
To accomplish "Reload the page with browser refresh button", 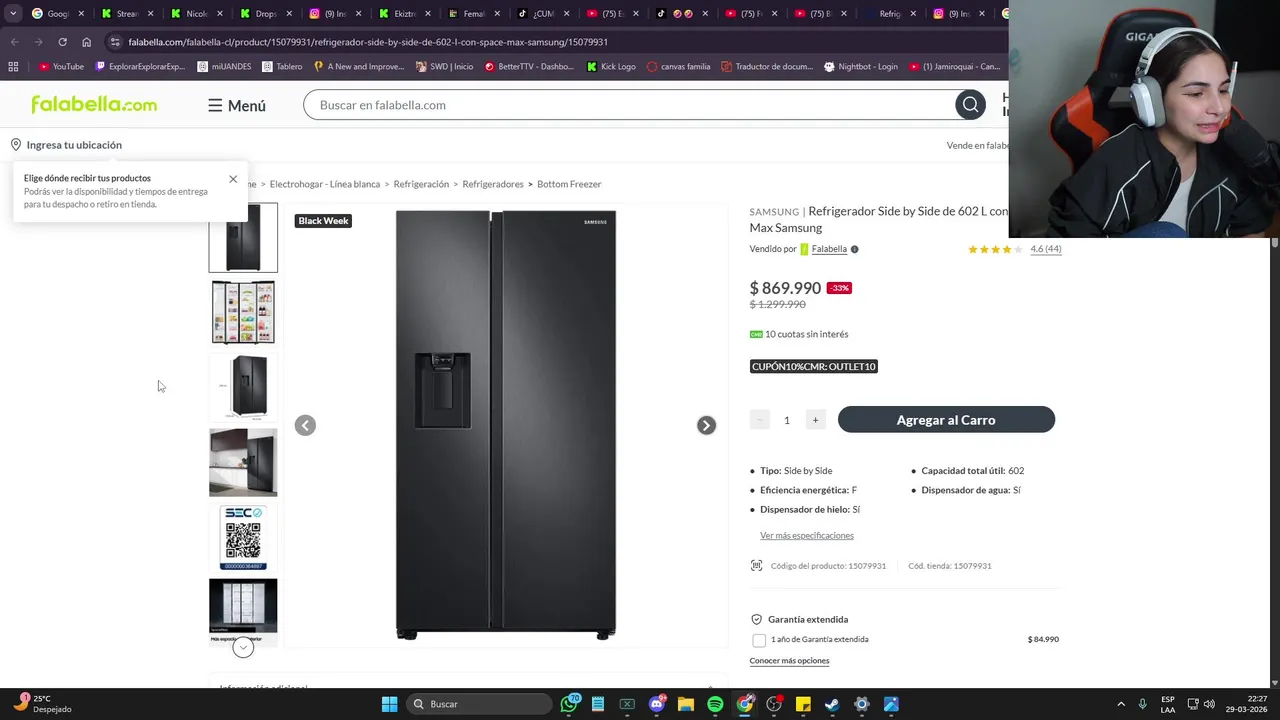I will [x=62, y=42].
